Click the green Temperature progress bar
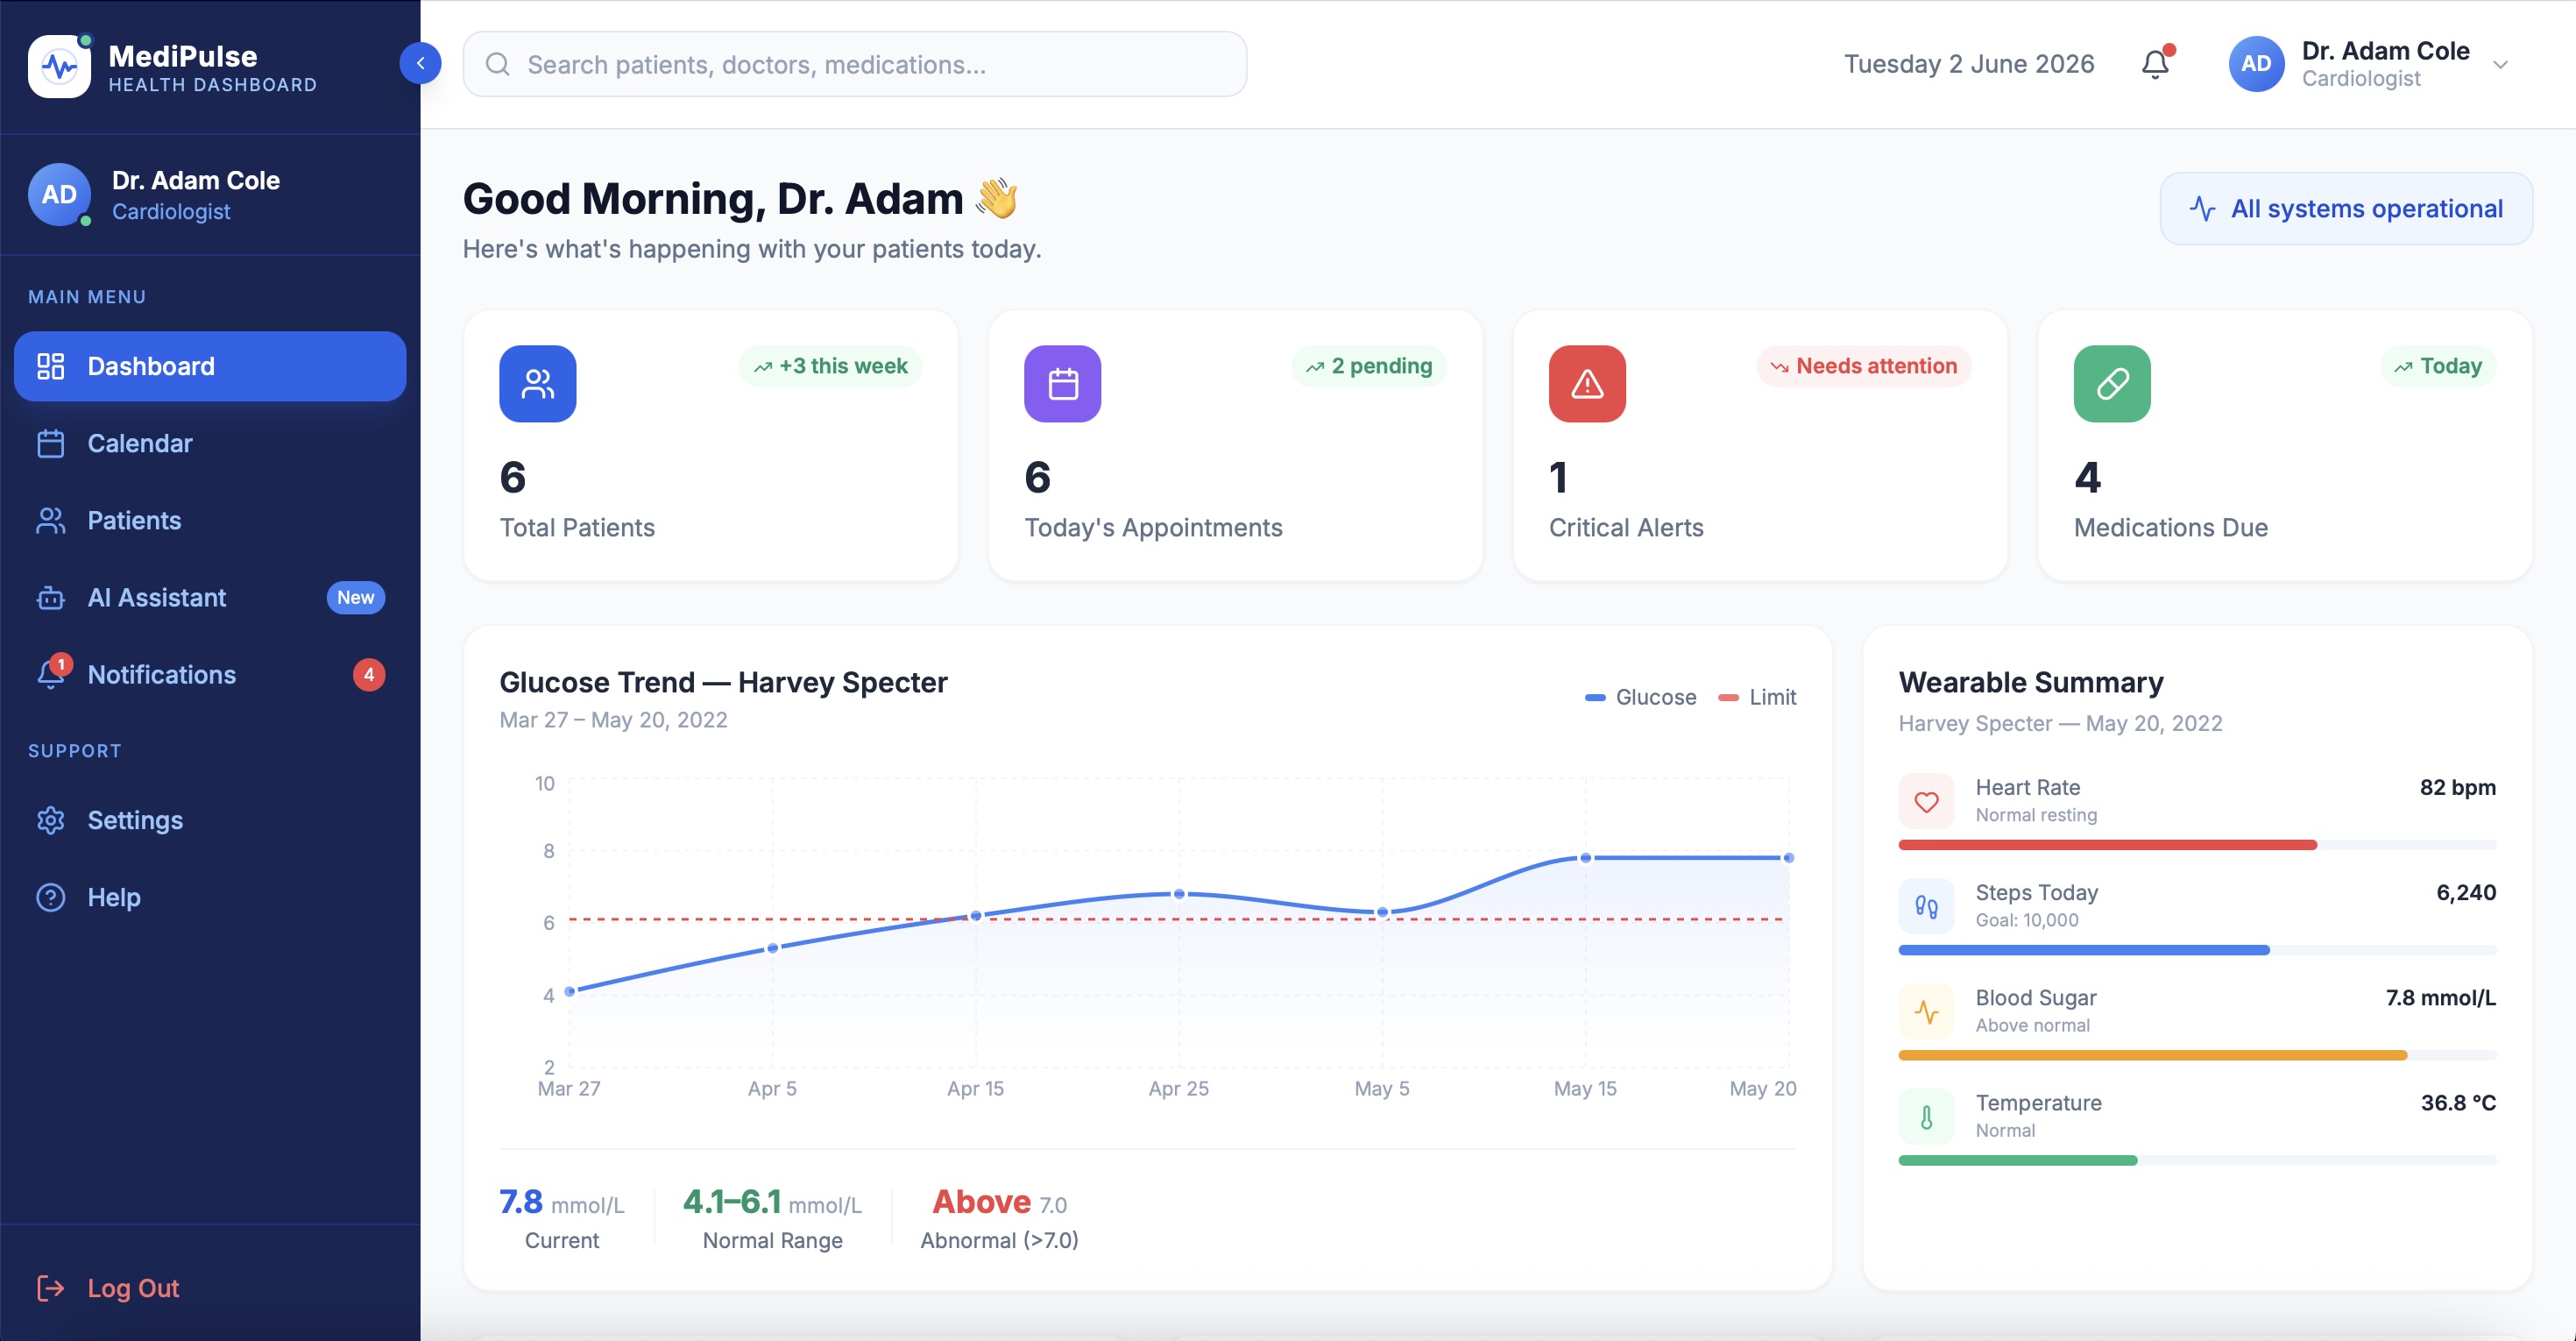2576x1341 pixels. pos(2018,1160)
